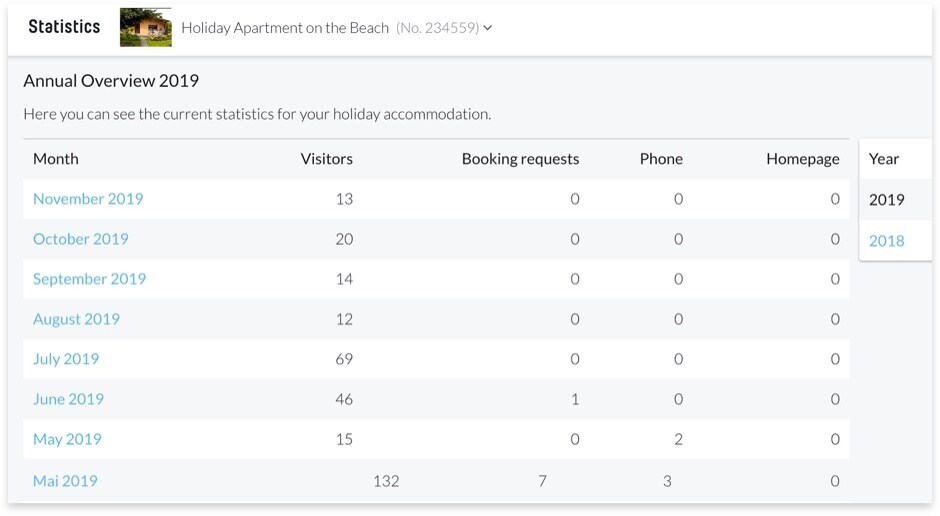Viewport: 940px width, 516px height.
Task: Click the Phone column header
Action: pos(661,159)
